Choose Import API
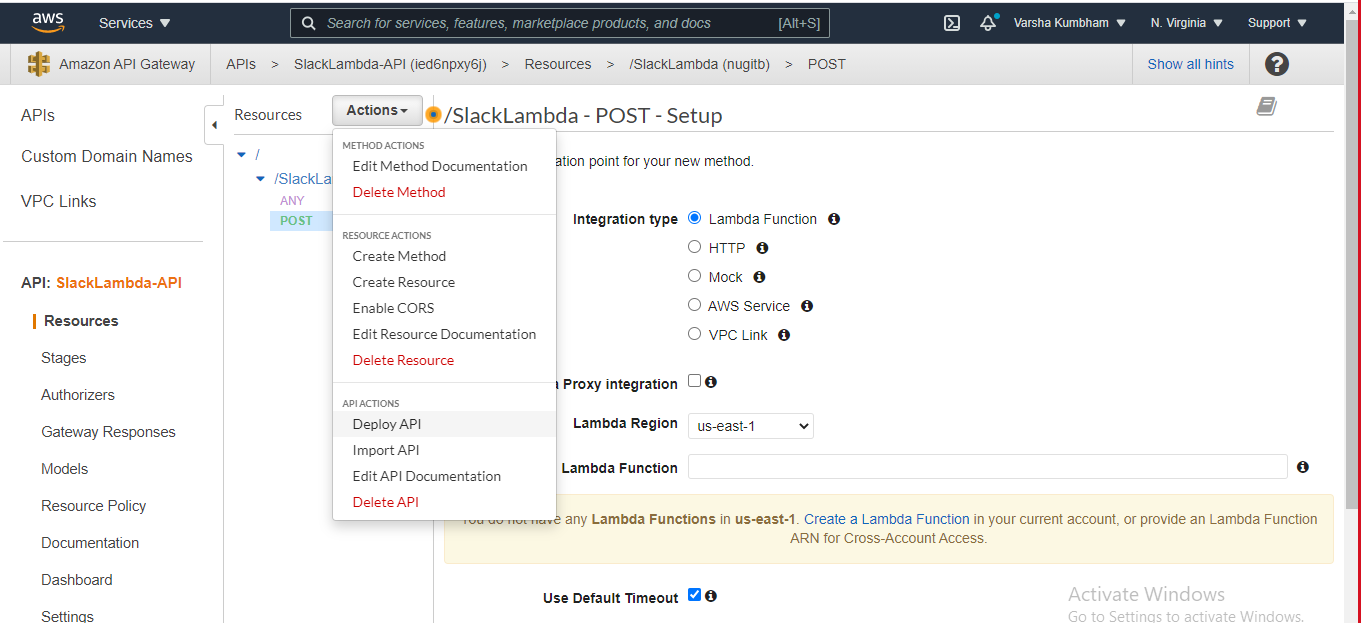Viewport: 1361px width, 623px height. 386,450
